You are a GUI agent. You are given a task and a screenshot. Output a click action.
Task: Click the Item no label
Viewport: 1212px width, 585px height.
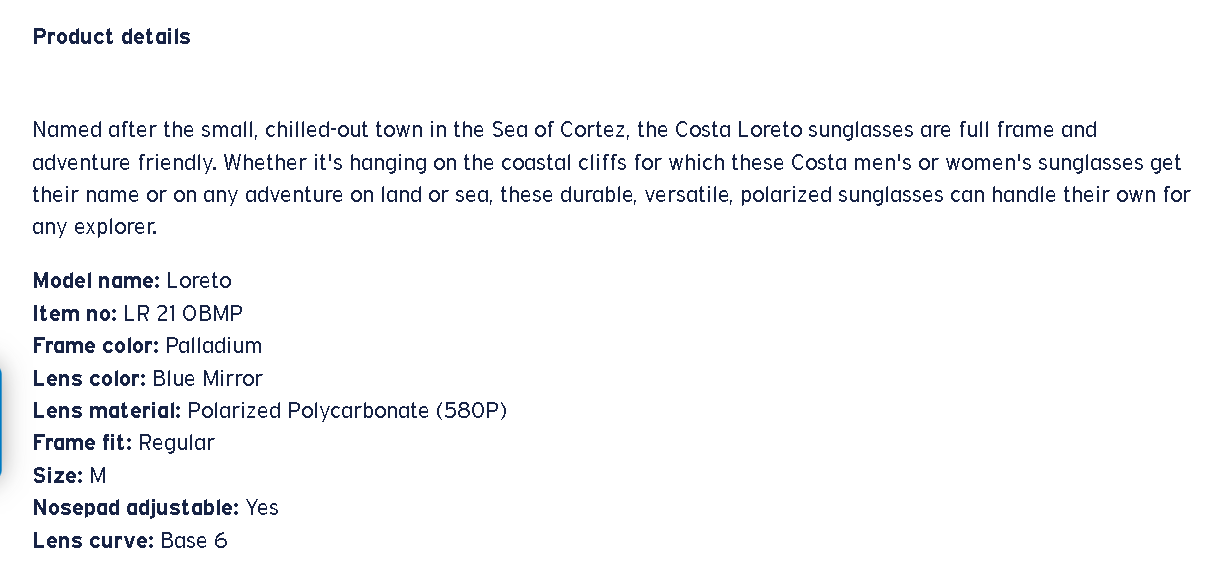[75, 314]
